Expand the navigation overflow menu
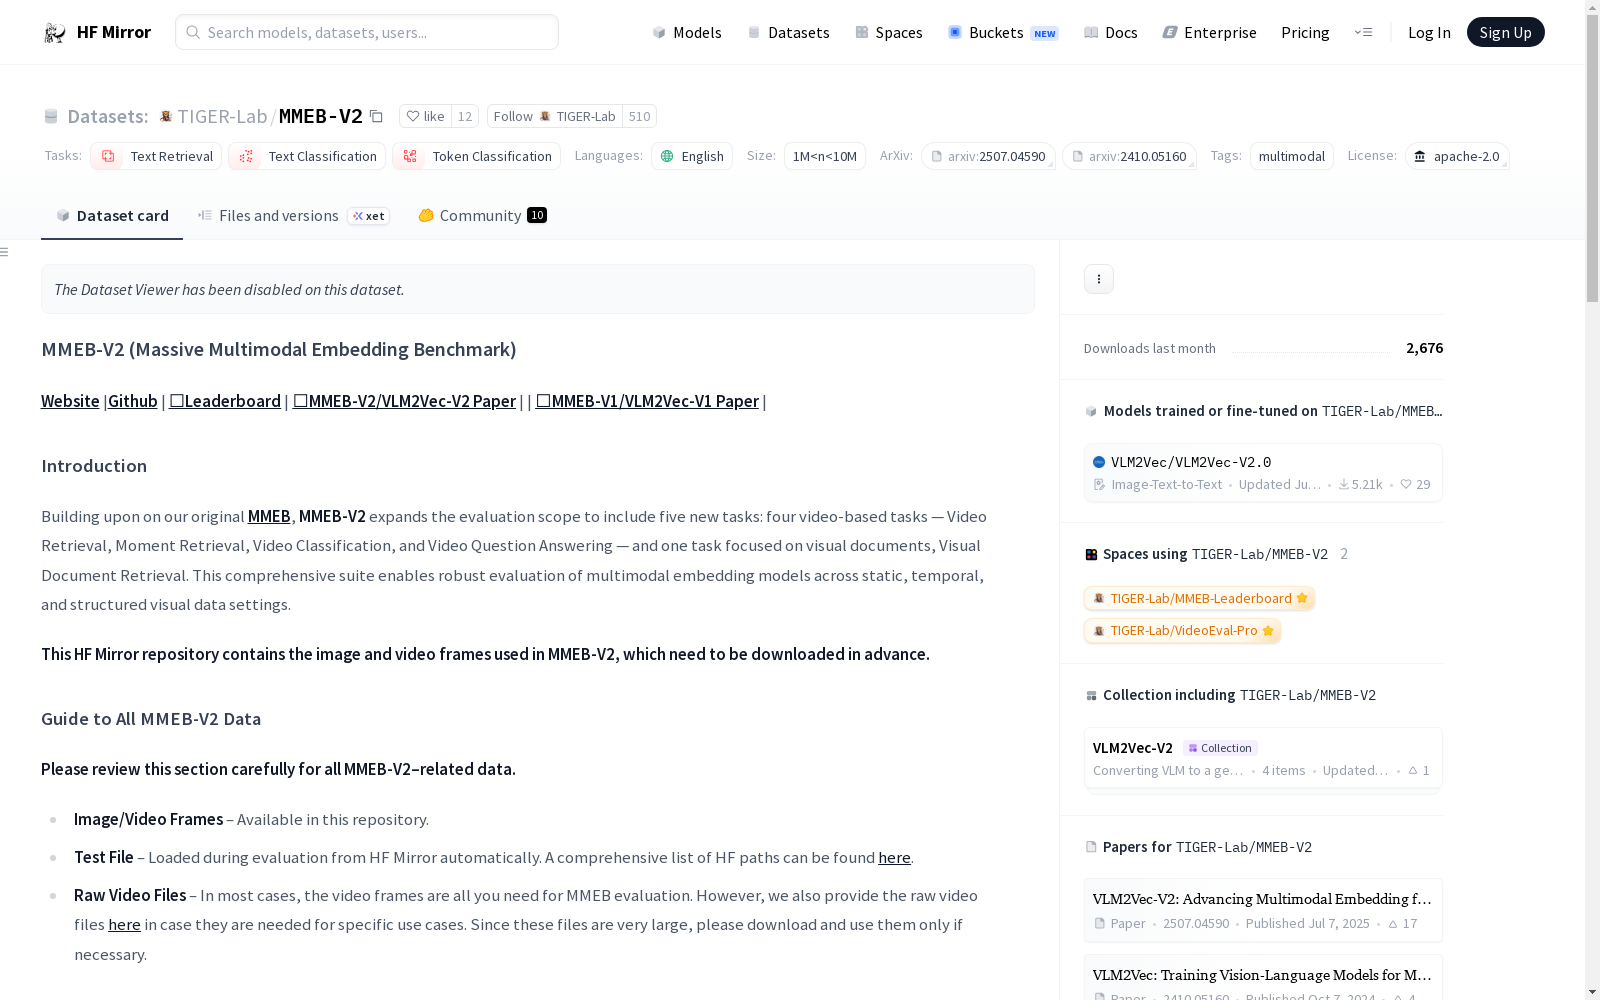 1363,32
